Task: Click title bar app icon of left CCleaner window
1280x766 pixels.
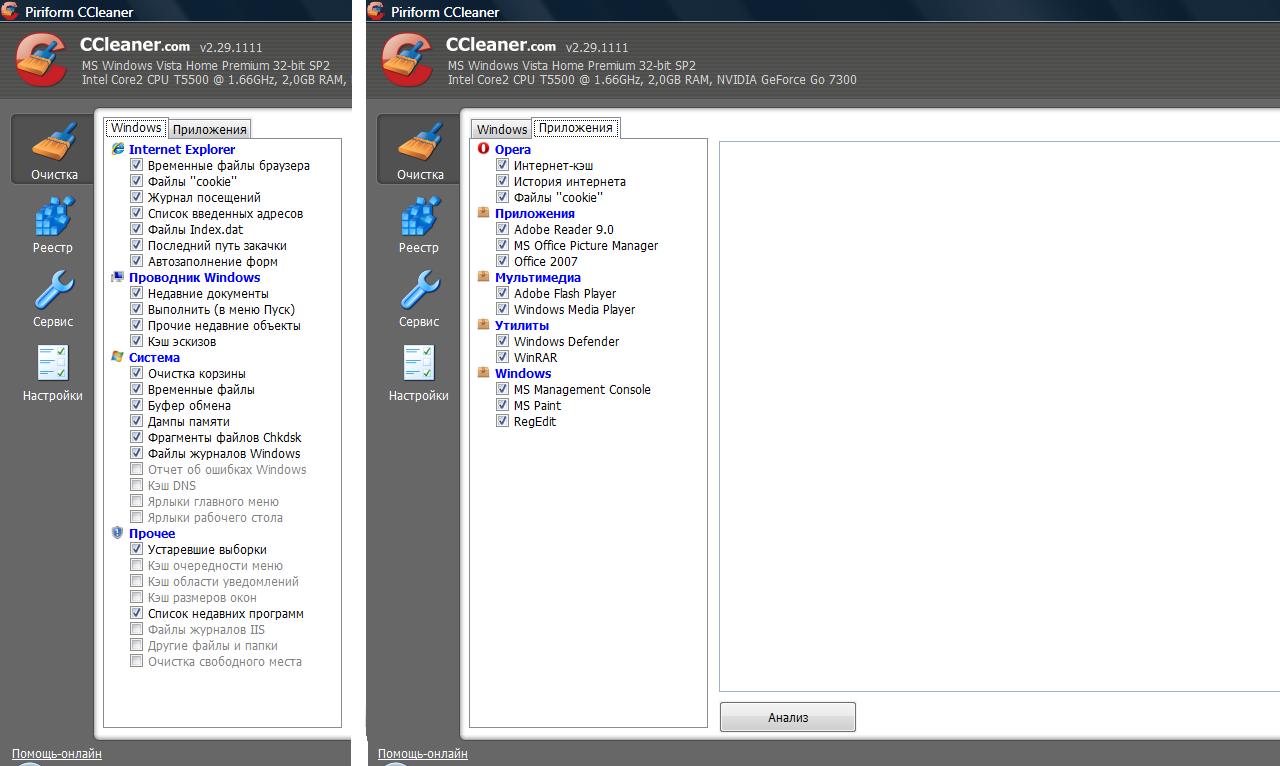Action: [10, 11]
